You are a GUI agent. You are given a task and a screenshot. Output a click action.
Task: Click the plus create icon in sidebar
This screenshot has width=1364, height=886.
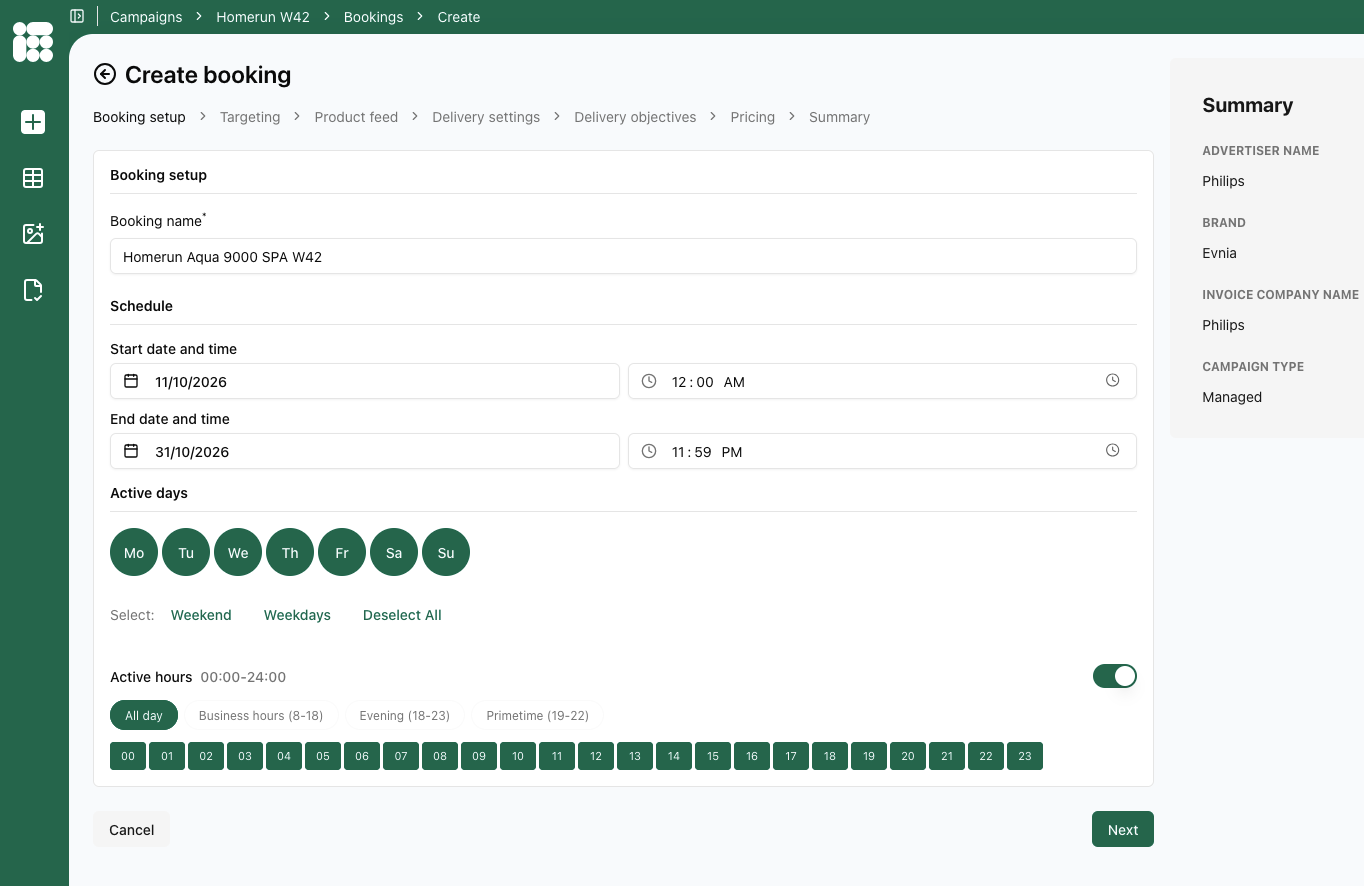click(33, 122)
